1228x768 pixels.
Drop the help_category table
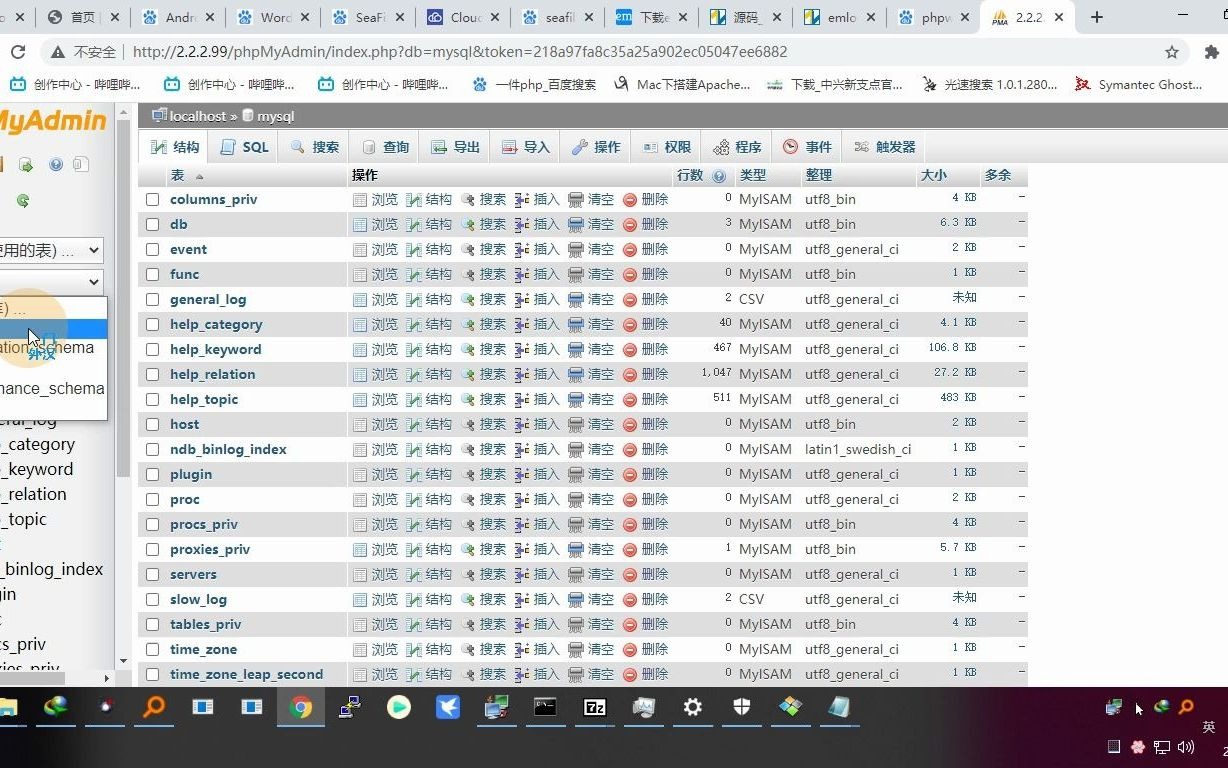pyautogui.click(x=645, y=324)
